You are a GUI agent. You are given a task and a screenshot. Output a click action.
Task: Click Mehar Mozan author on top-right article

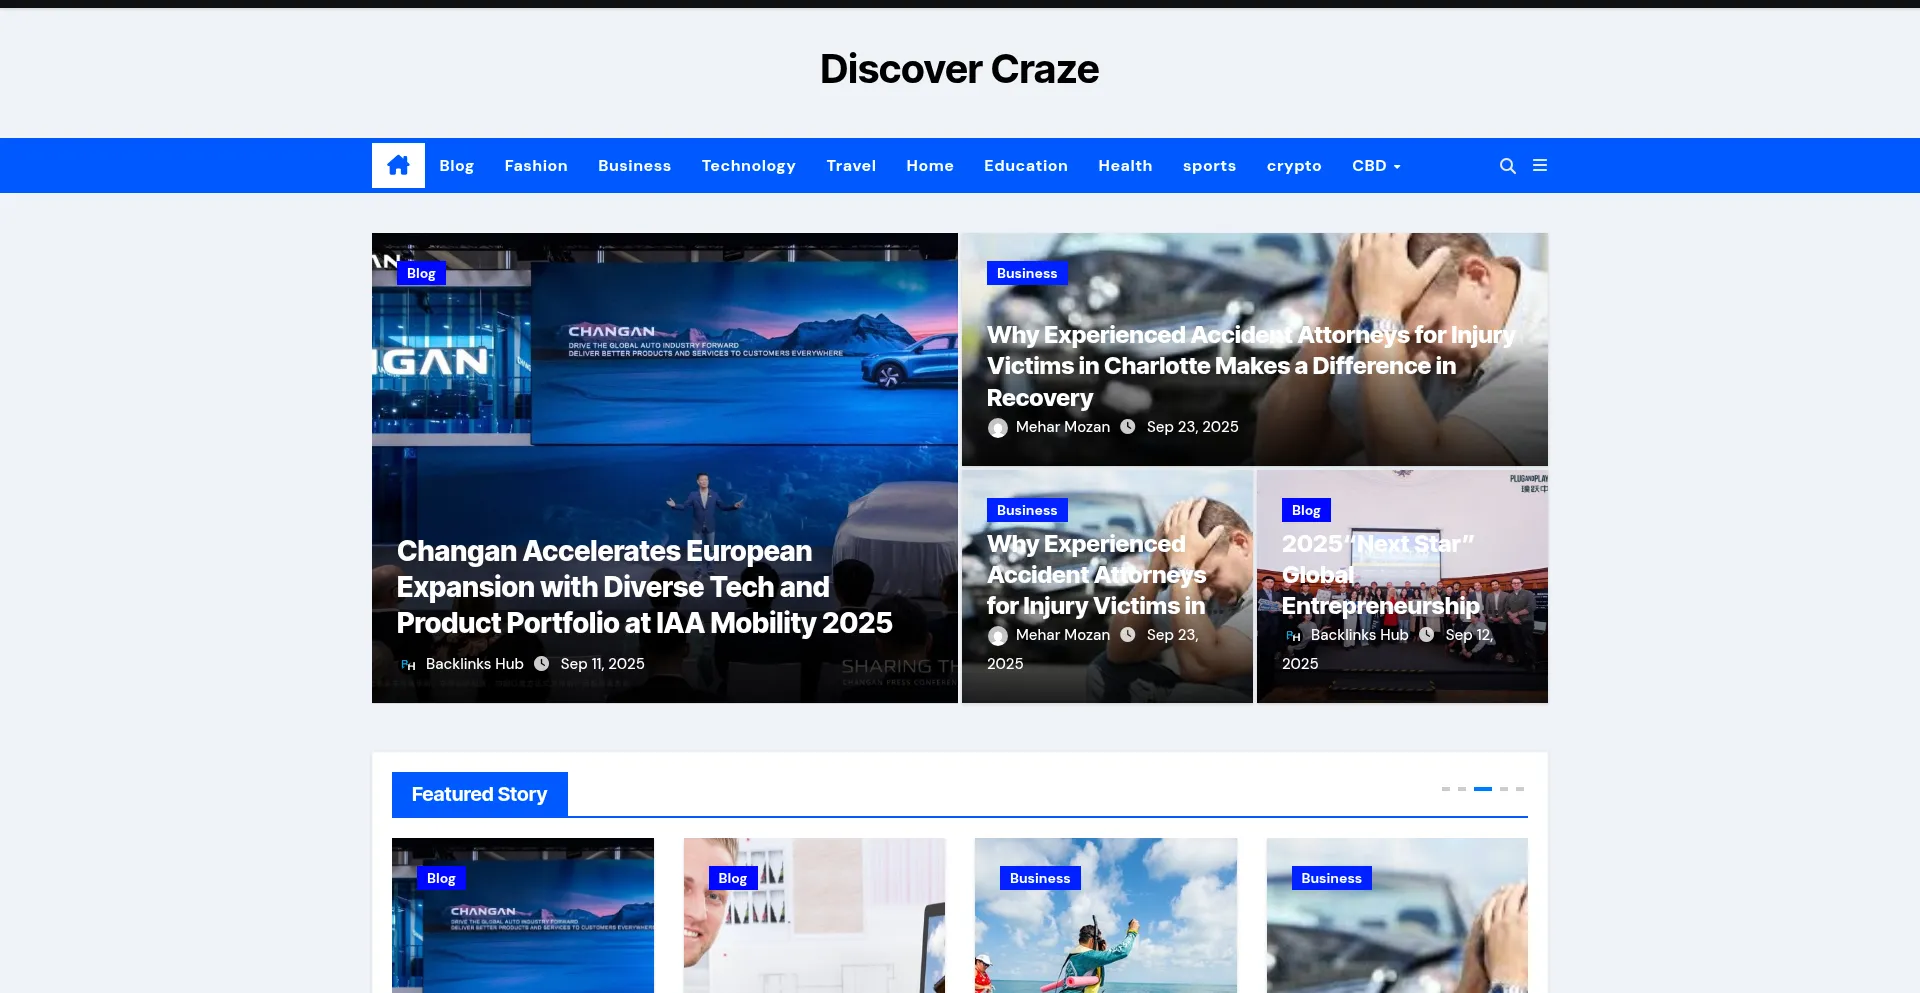pyautogui.click(x=1062, y=427)
